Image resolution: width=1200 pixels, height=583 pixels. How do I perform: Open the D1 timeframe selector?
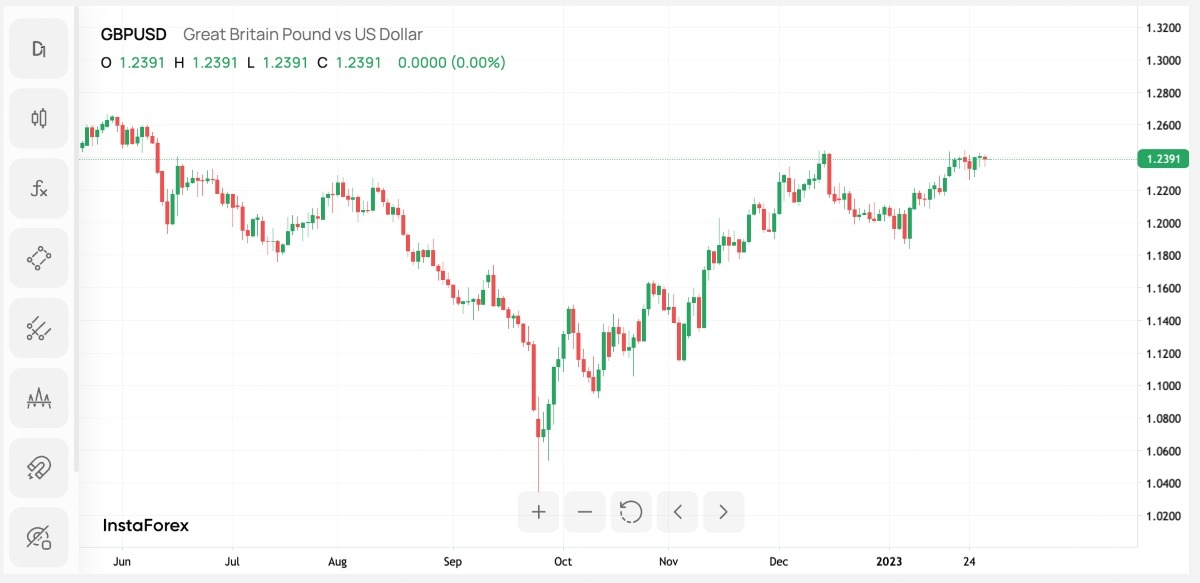click(x=39, y=49)
